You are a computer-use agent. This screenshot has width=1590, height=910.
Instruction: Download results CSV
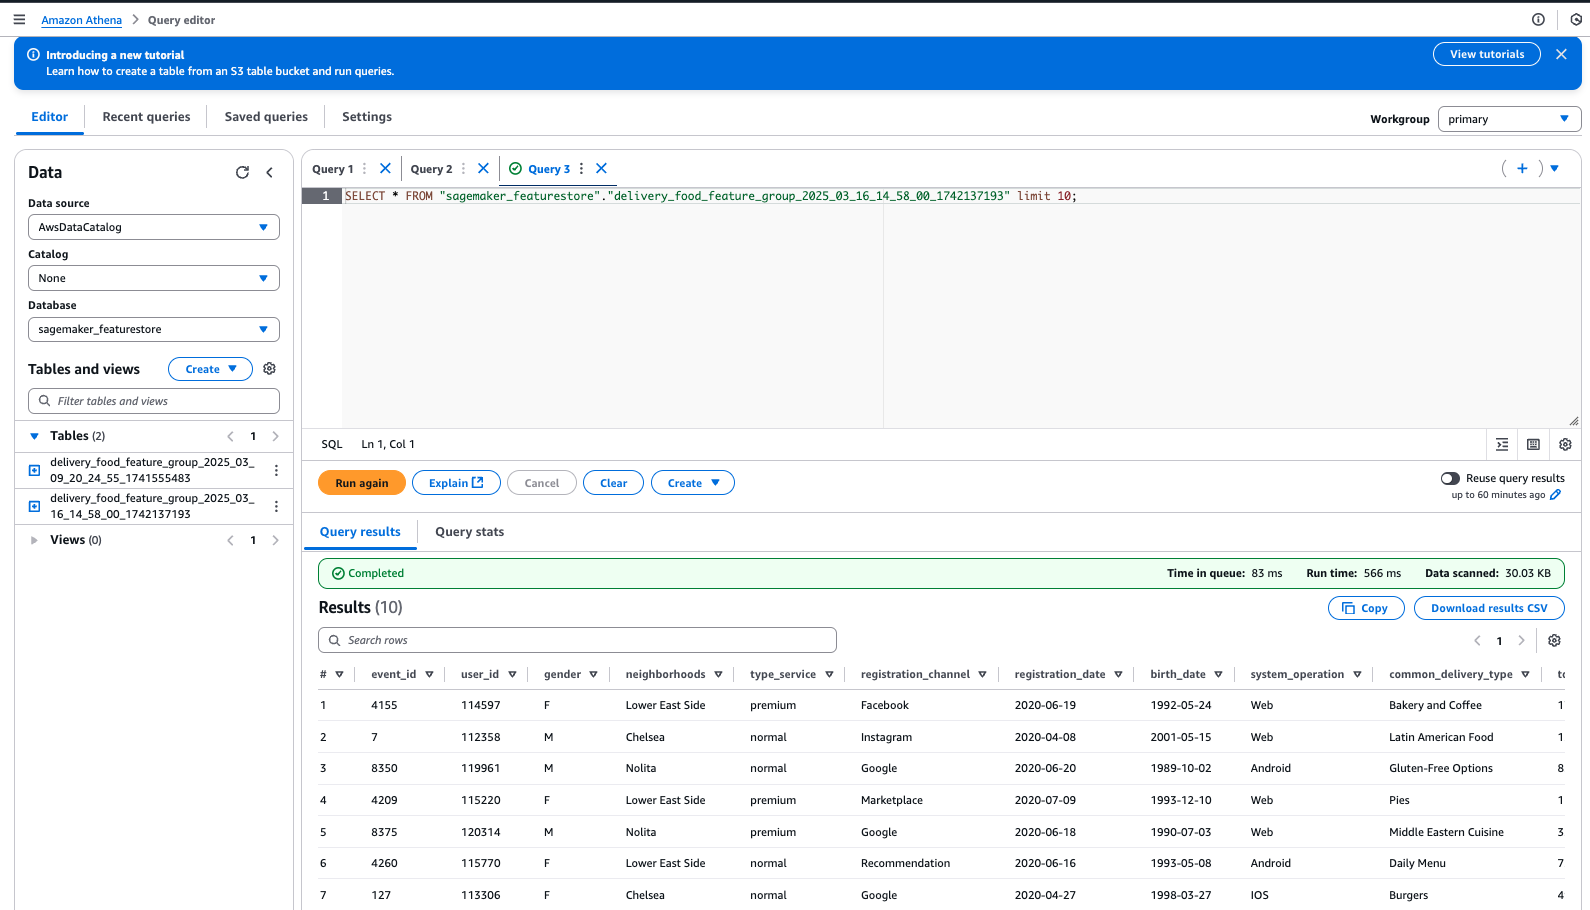[x=1489, y=608]
